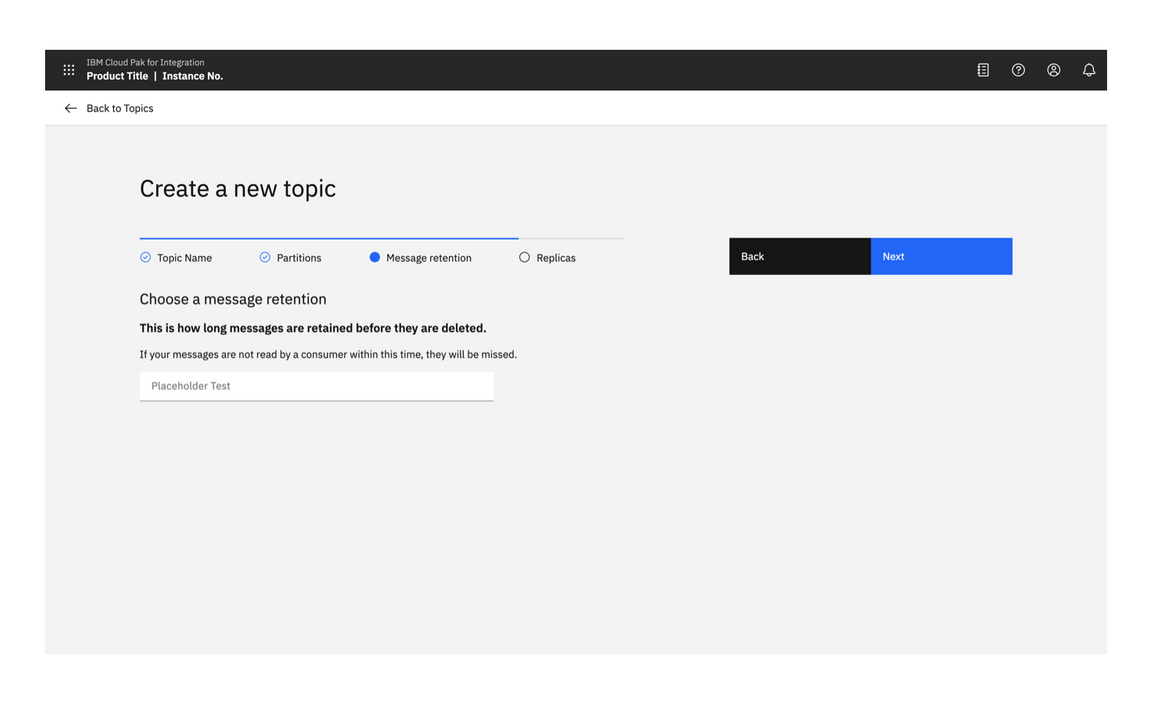Click the left arrow beside Back to Topics
Screen dimensions: 1152x704
(x=71, y=108)
